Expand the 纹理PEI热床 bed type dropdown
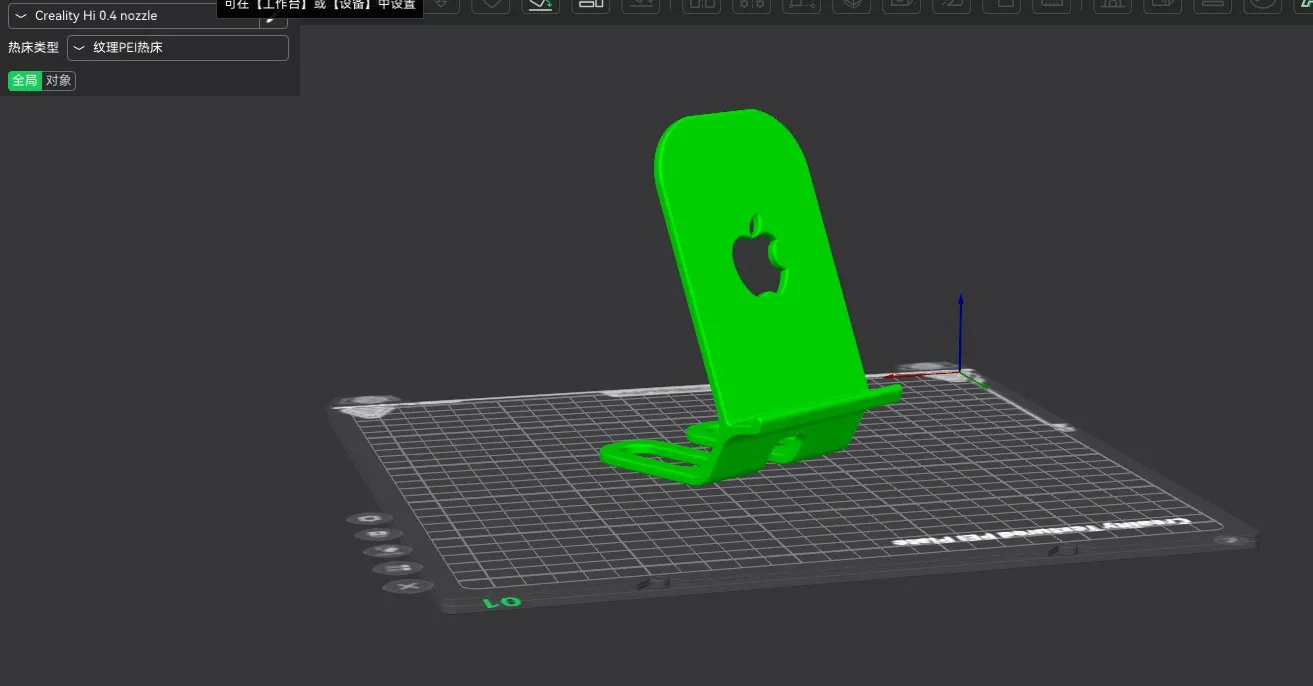This screenshot has height=686, width=1313. pos(178,48)
